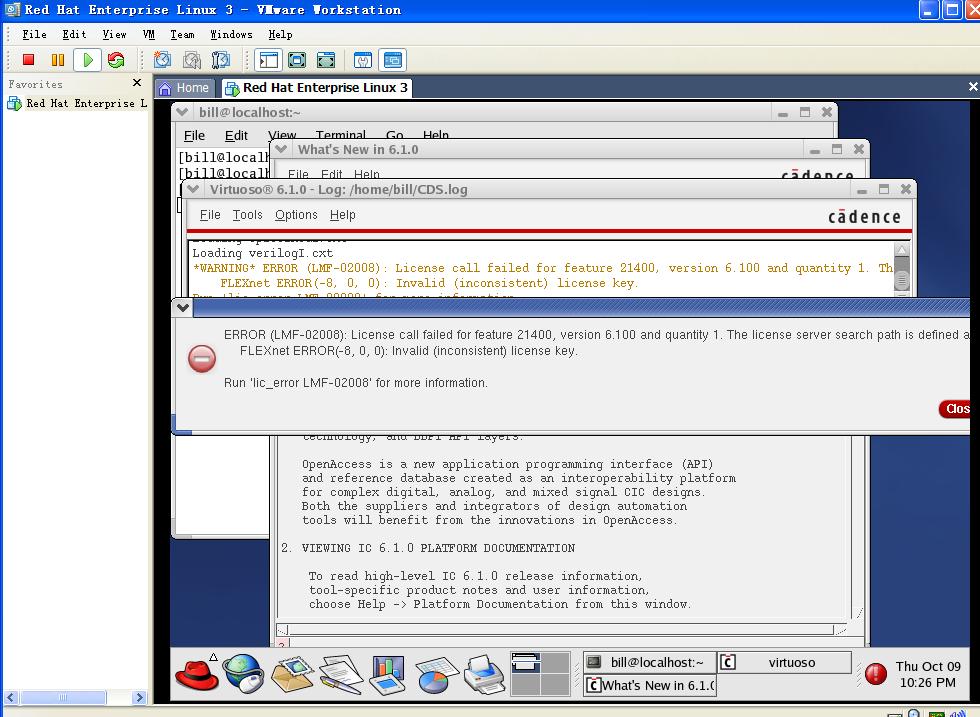Viewport: 980px width, 717px height.
Task: Open window menu arrow of Virtuoso log window
Action: [193, 189]
